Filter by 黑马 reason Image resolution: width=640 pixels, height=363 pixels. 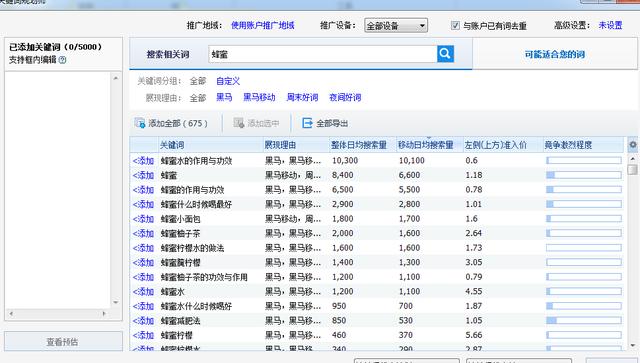[224, 98]
